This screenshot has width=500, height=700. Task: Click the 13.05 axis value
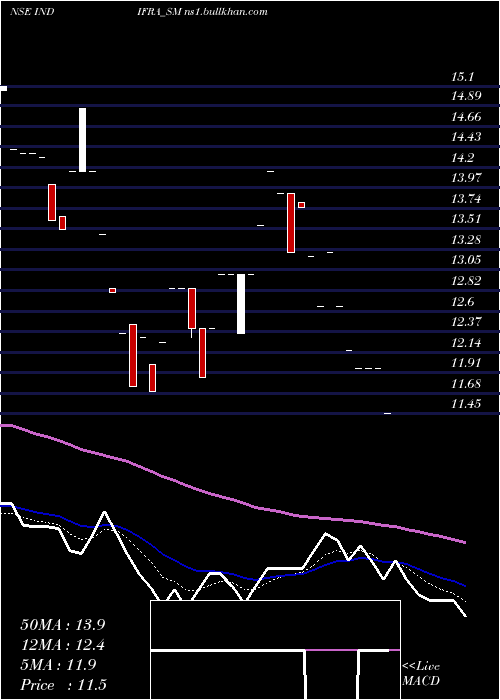(x=466, y=260)
